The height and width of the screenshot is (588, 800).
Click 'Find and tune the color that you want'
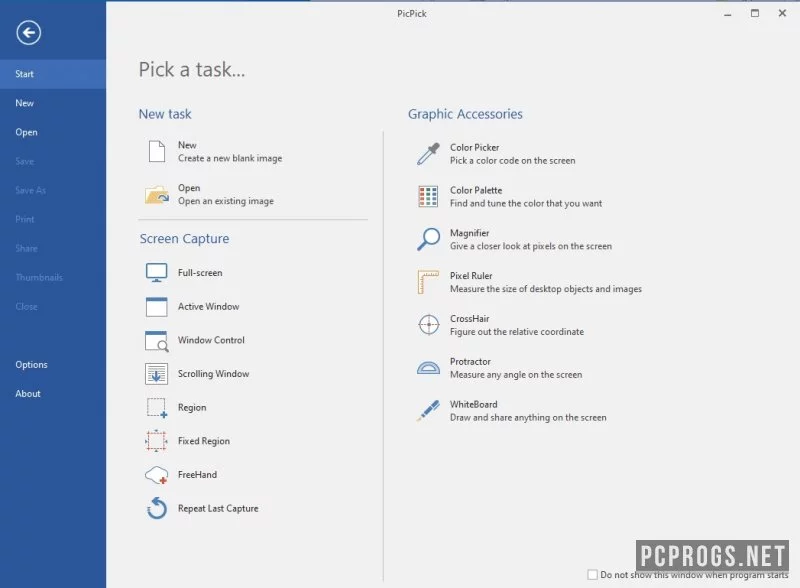(526, 203)
